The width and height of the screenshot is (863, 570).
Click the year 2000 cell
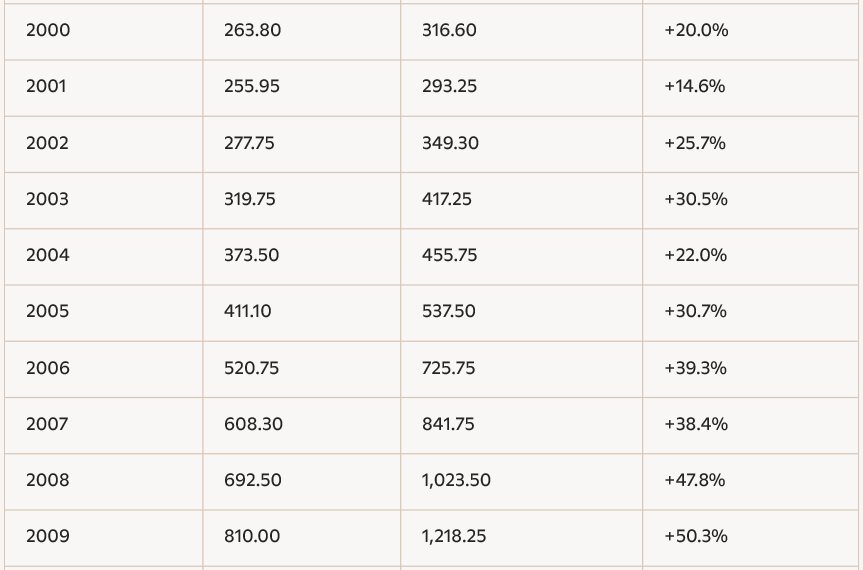48,30
